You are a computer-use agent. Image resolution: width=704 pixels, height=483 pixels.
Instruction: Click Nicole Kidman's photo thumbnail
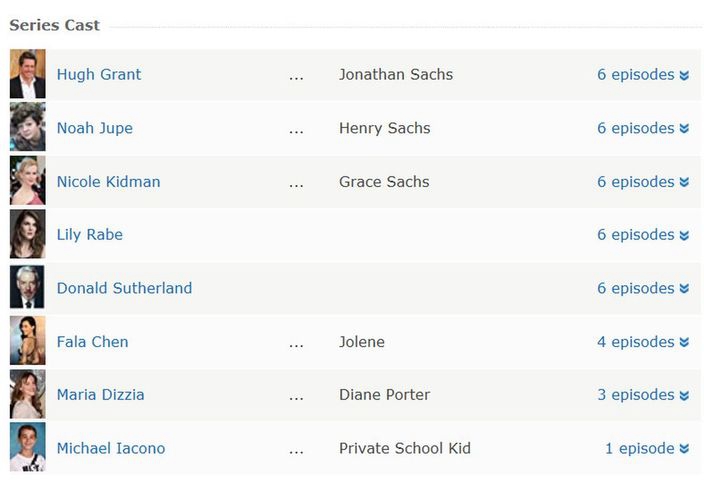click(27, 180)
